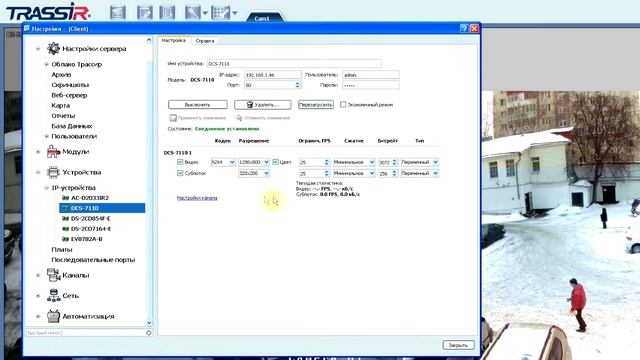
Task: Click the Выключить button
Action: [x=198, y=104]
